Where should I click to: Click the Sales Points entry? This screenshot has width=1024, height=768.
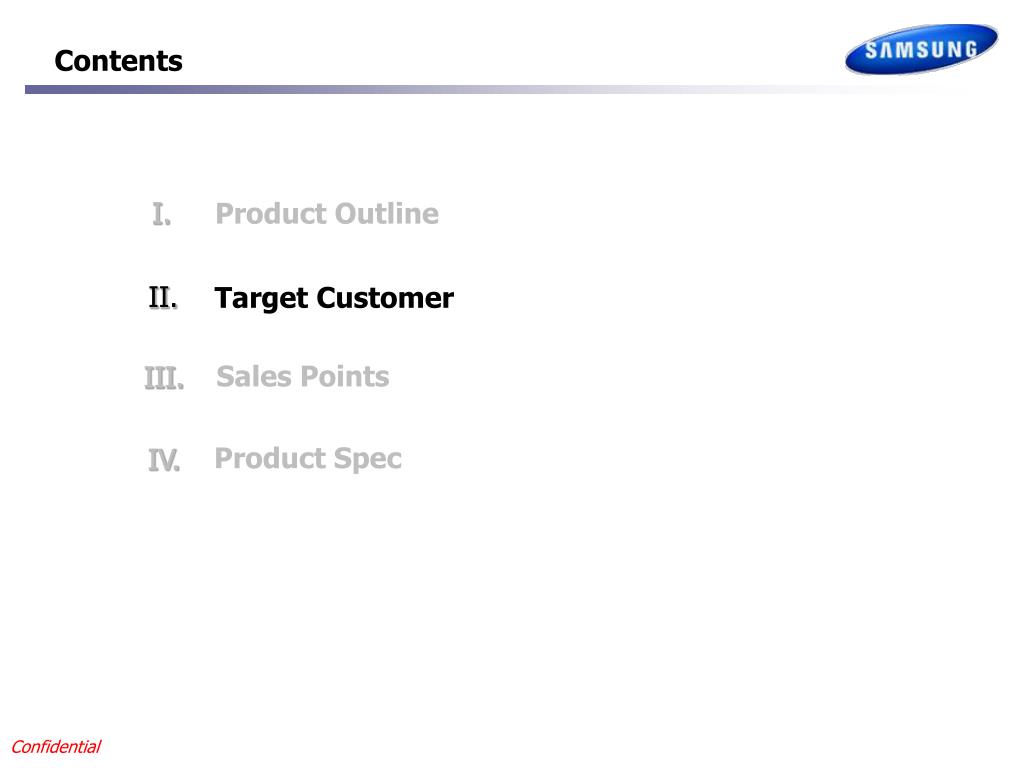[302, 376]
